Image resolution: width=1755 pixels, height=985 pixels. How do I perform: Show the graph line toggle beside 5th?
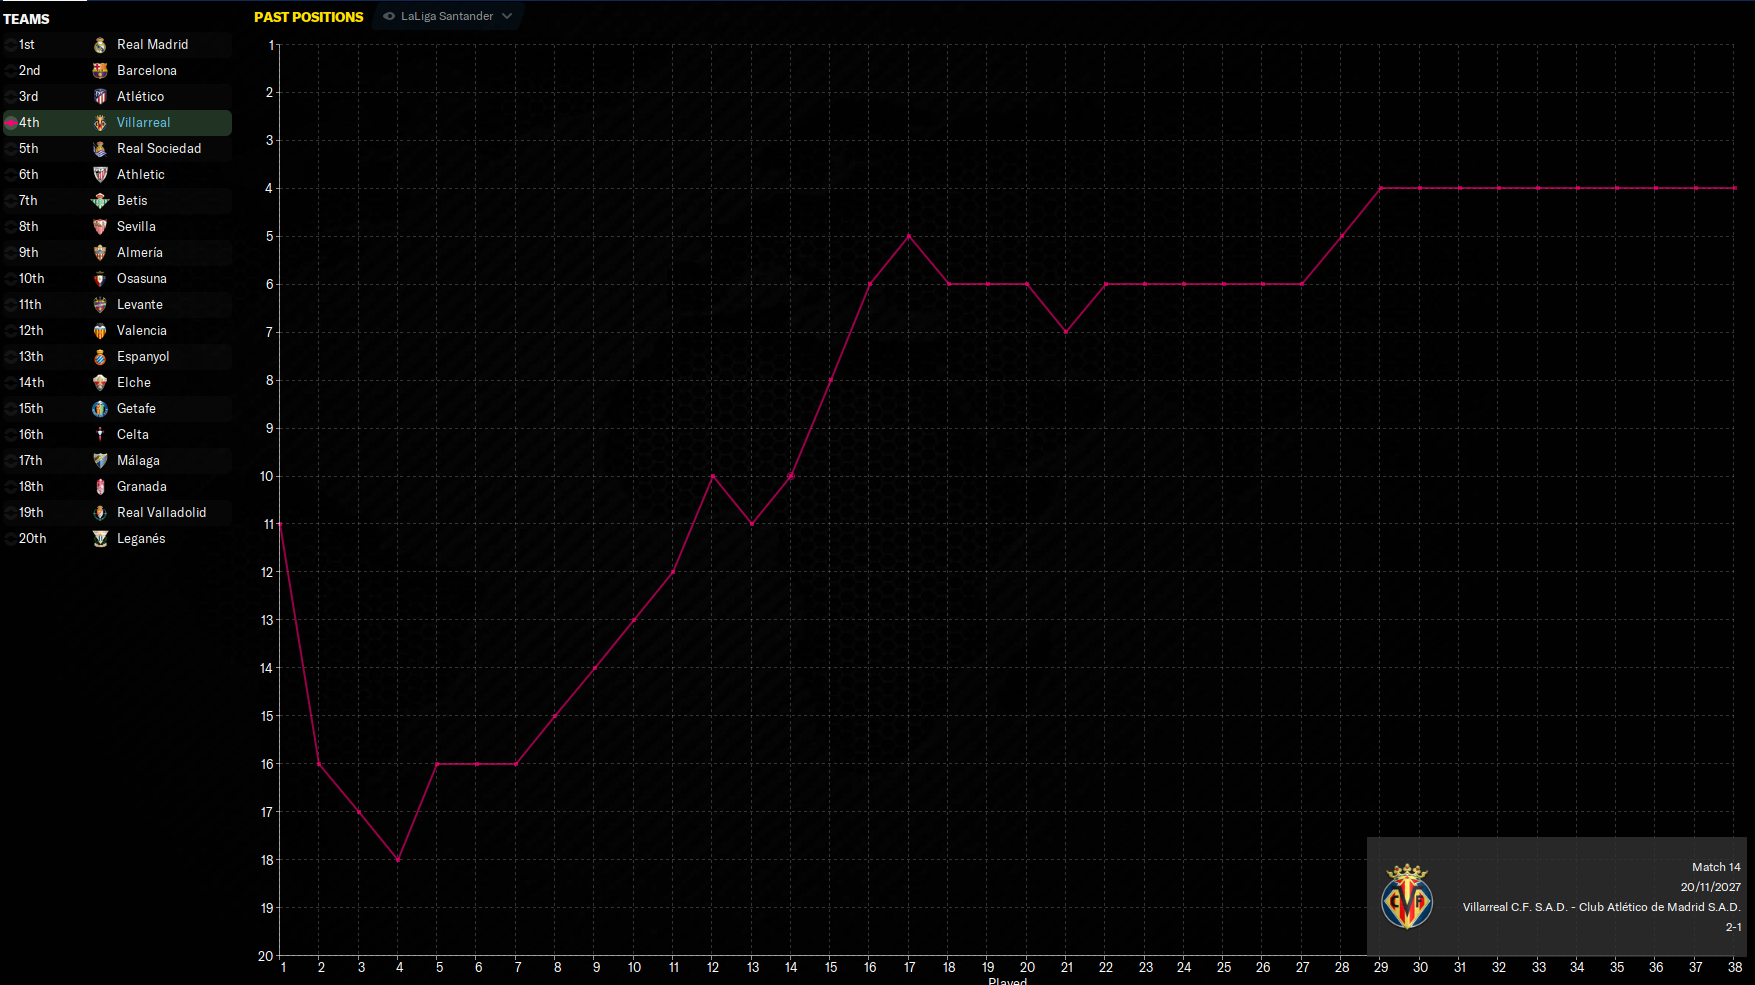point(10,149)
